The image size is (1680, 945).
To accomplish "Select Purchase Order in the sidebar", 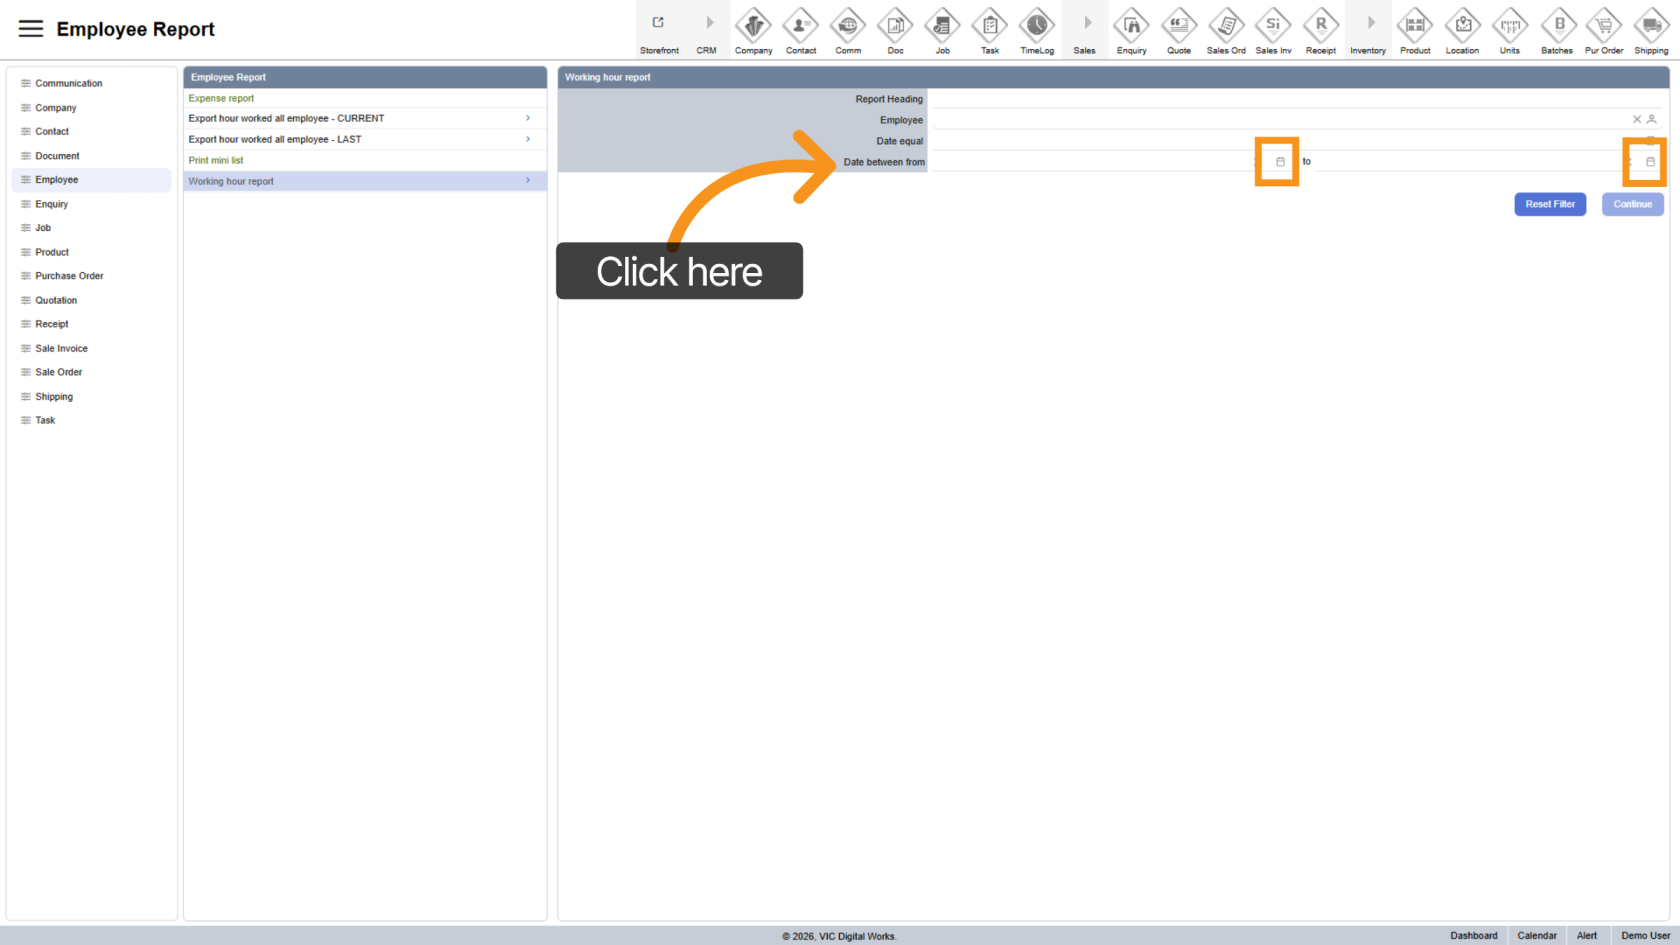I will [x=69, y=276].
